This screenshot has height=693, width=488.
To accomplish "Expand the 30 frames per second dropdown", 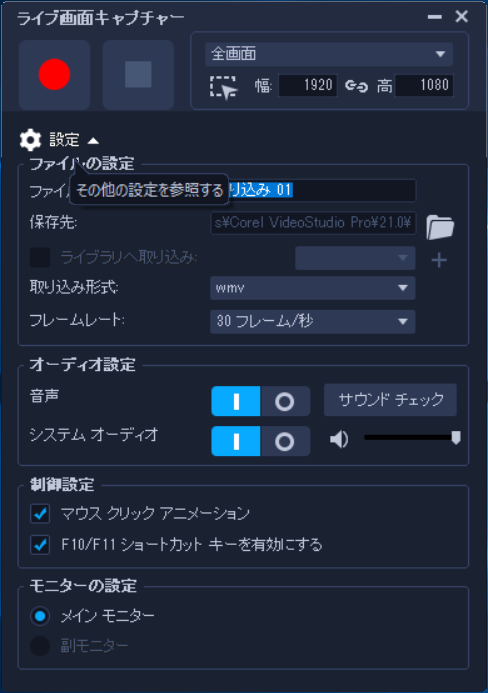I will pos(313,321).
